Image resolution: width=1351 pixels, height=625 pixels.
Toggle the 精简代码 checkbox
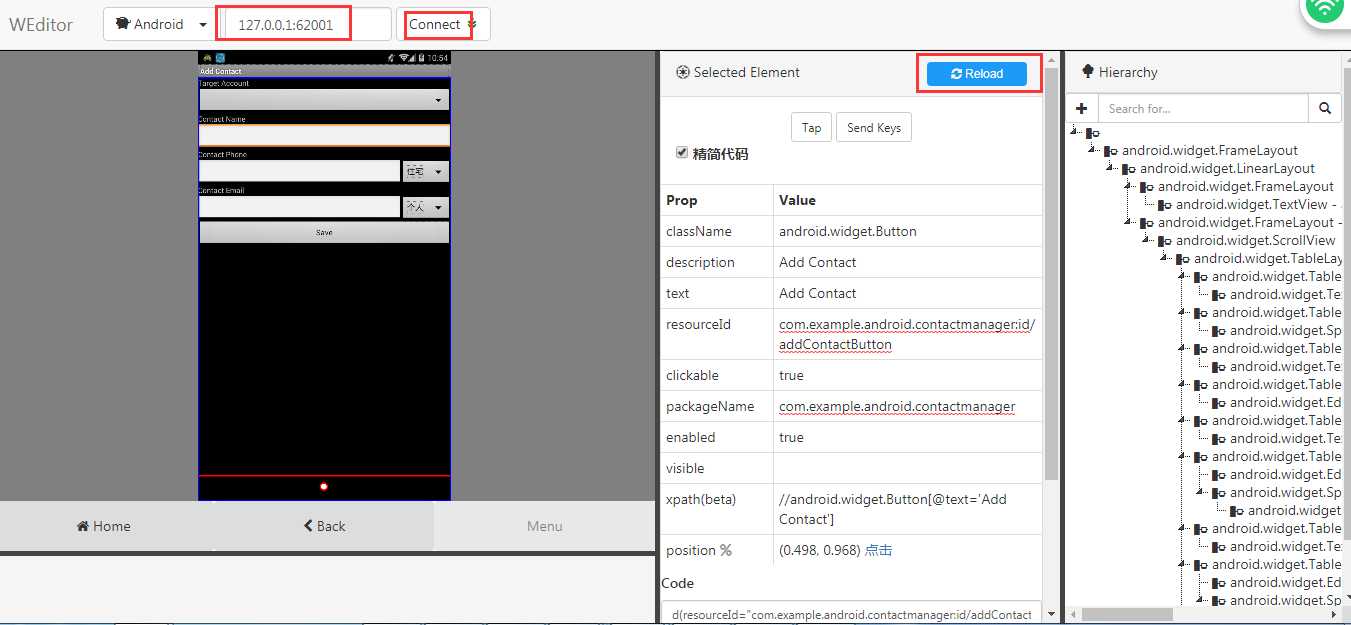pyautogui.click(x=682, y=153)
